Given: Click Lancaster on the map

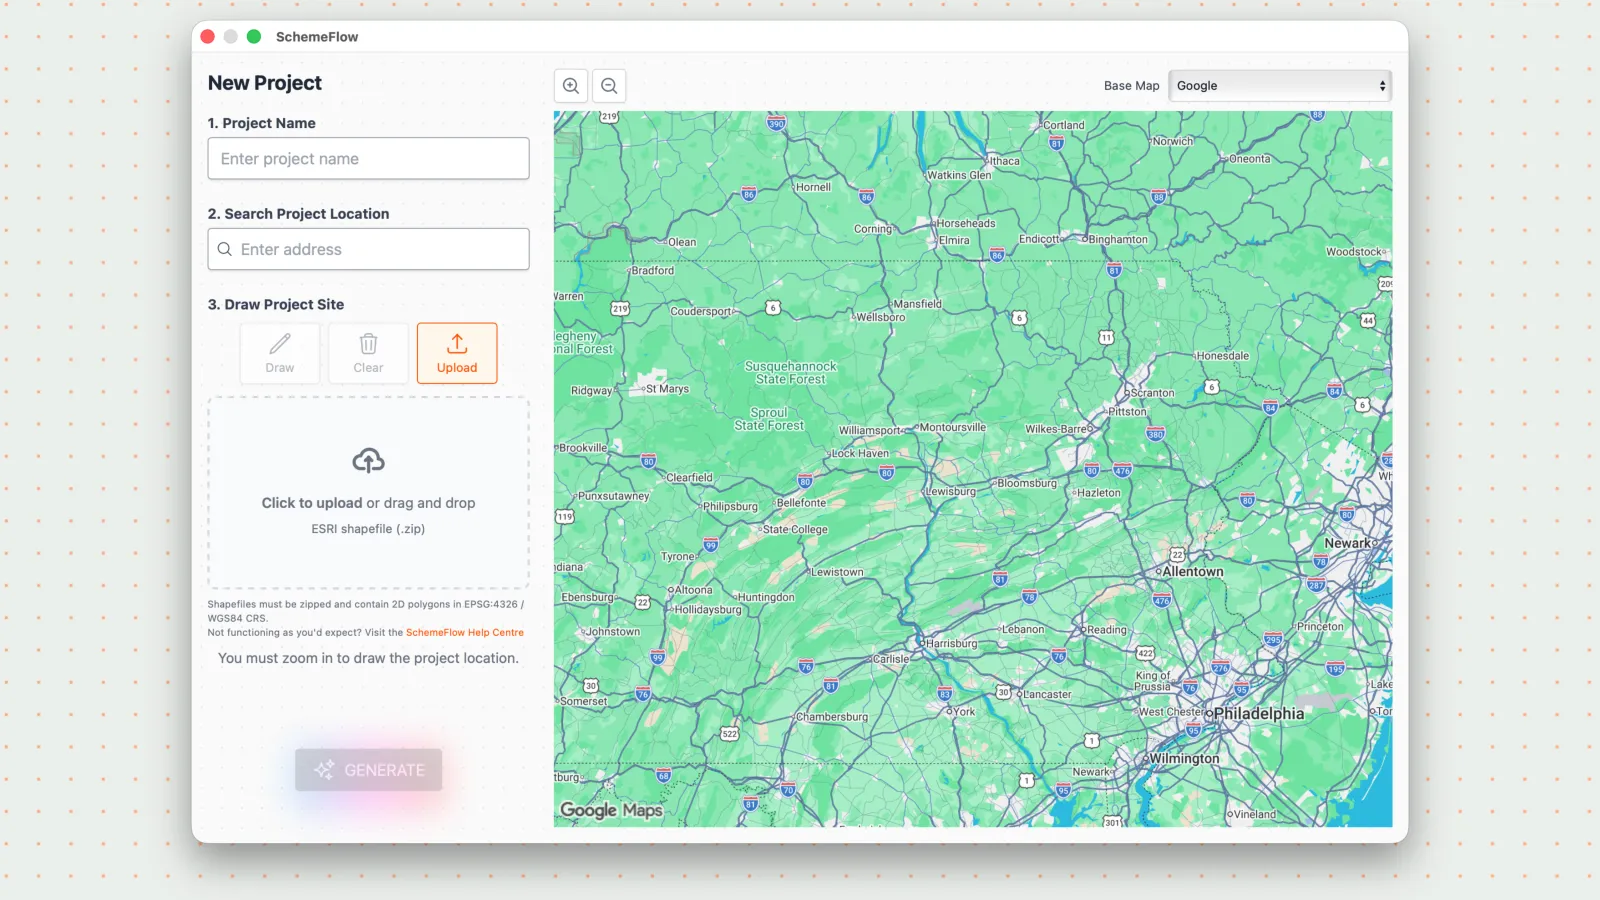Looking at the screenshot, I should 1048,695.
